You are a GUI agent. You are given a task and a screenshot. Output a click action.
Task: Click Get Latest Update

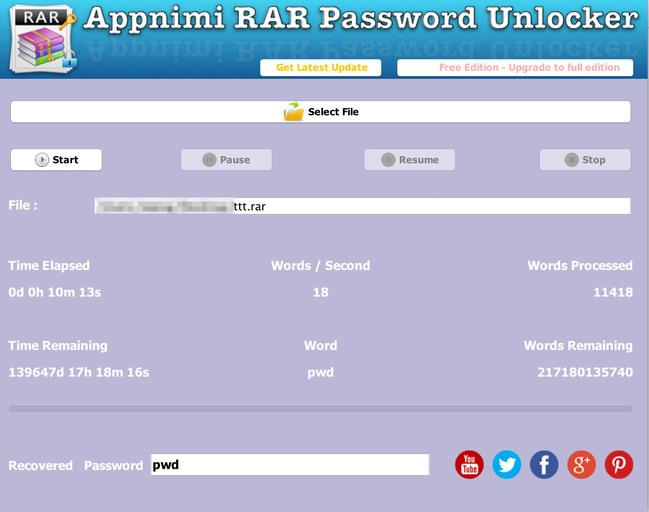click(x=321, y=68)
